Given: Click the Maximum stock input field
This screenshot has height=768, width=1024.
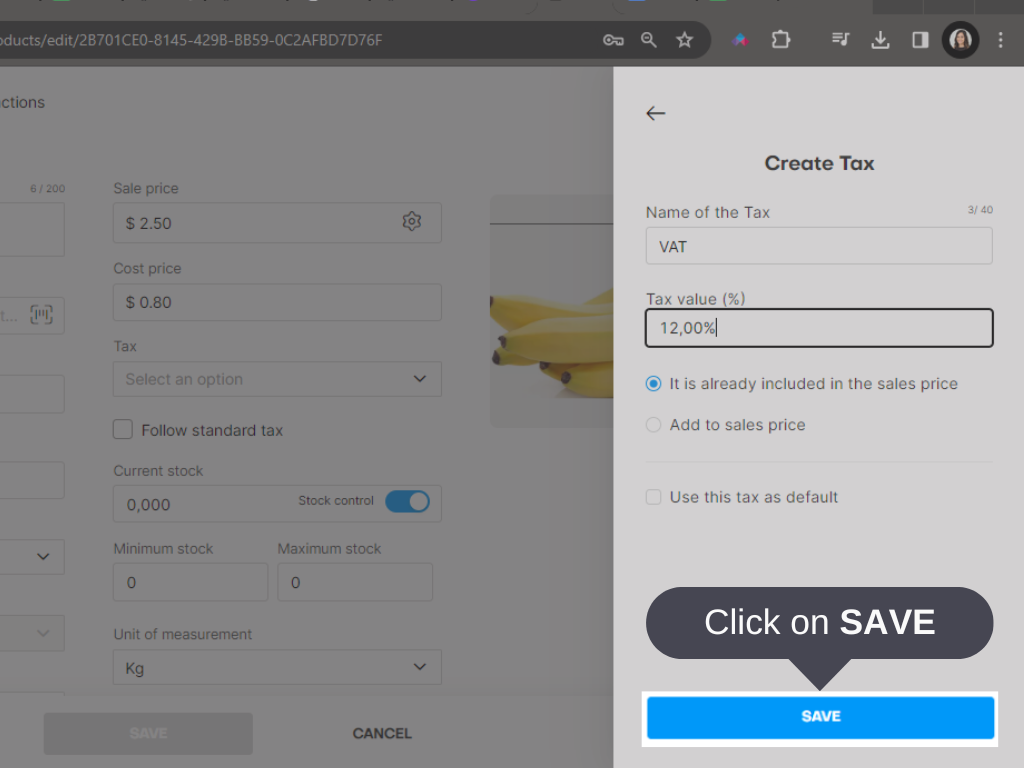Looking at the screenshot, I should (x=355, y=582).
